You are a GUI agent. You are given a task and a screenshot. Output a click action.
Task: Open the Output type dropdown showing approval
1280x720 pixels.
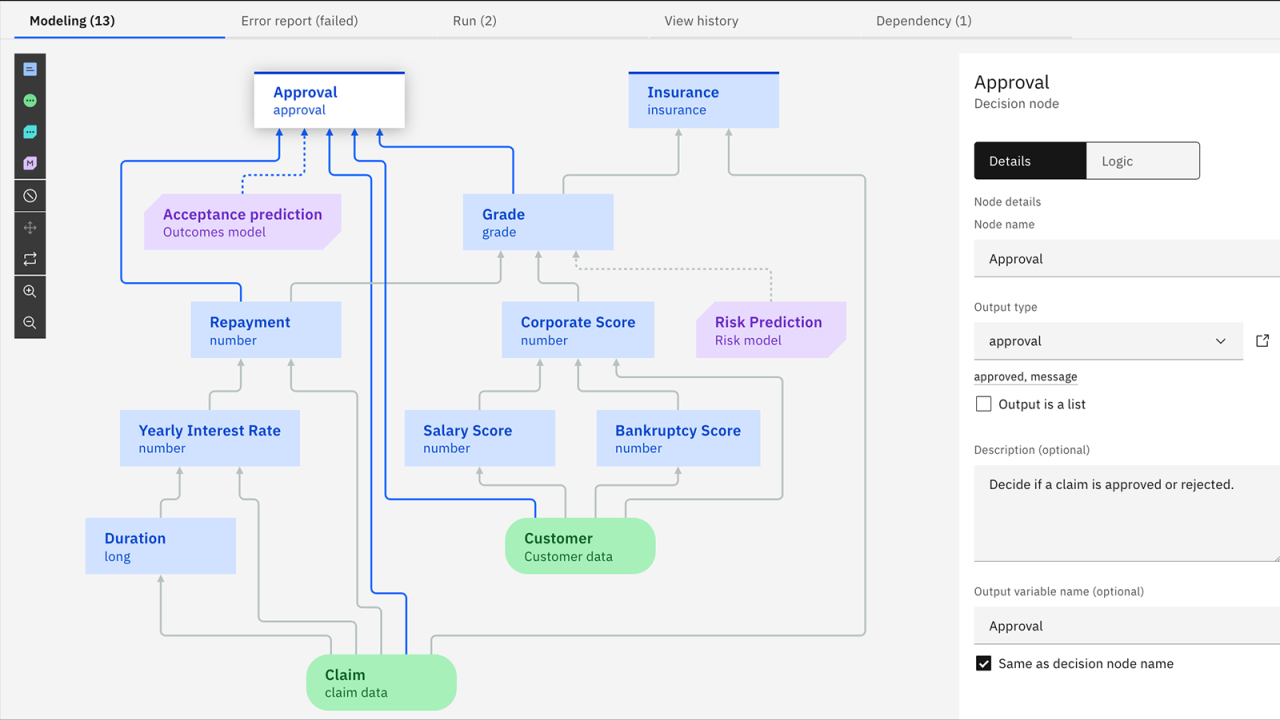coord(1108,340)
